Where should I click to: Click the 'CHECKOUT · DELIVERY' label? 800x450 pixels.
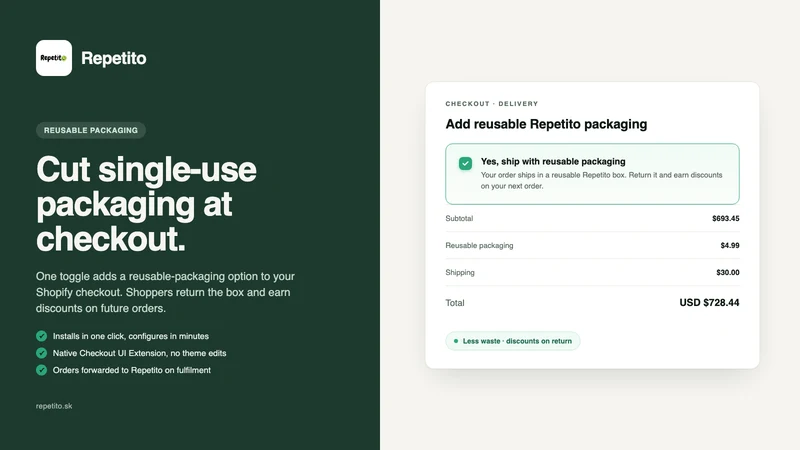(492, 104)
